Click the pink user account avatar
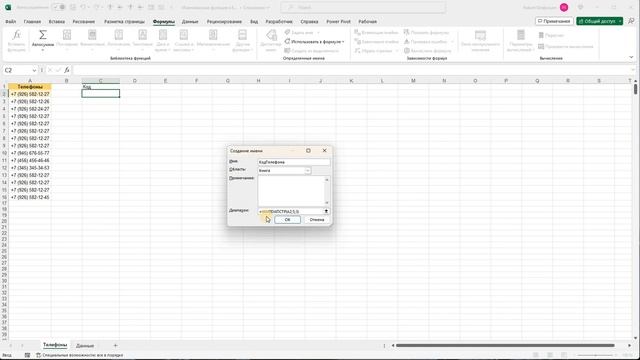The height and width of the screenshot is (360, 640). (x=564, y=7)
